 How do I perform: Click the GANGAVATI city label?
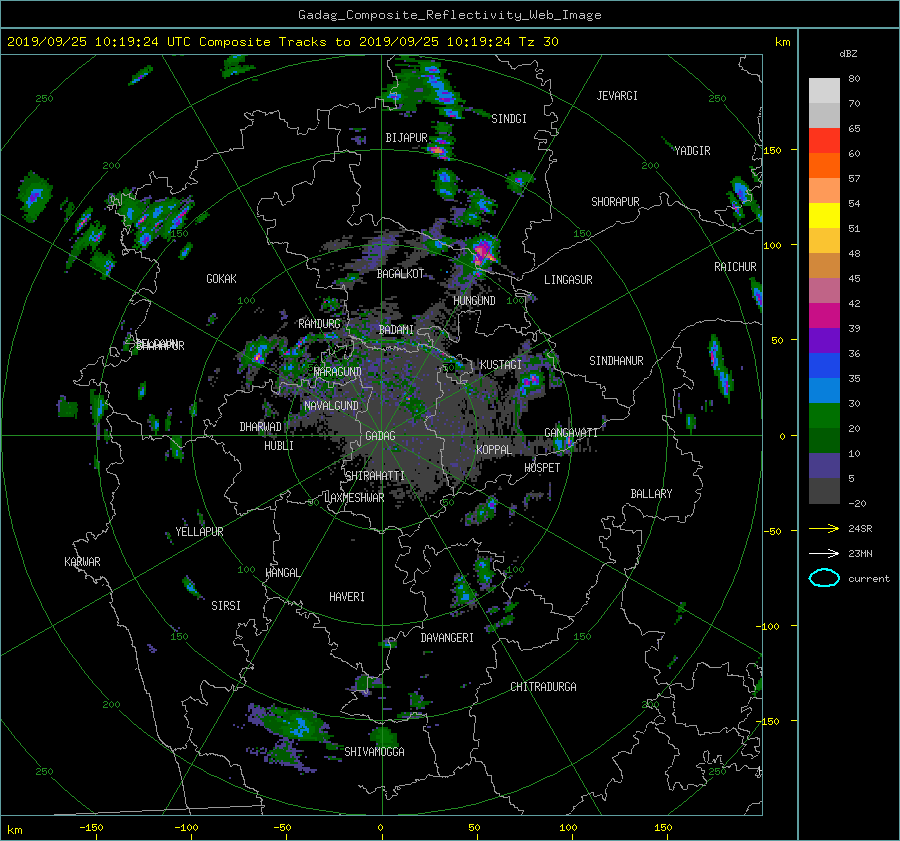pyautogui.click(x=571, y=433)
